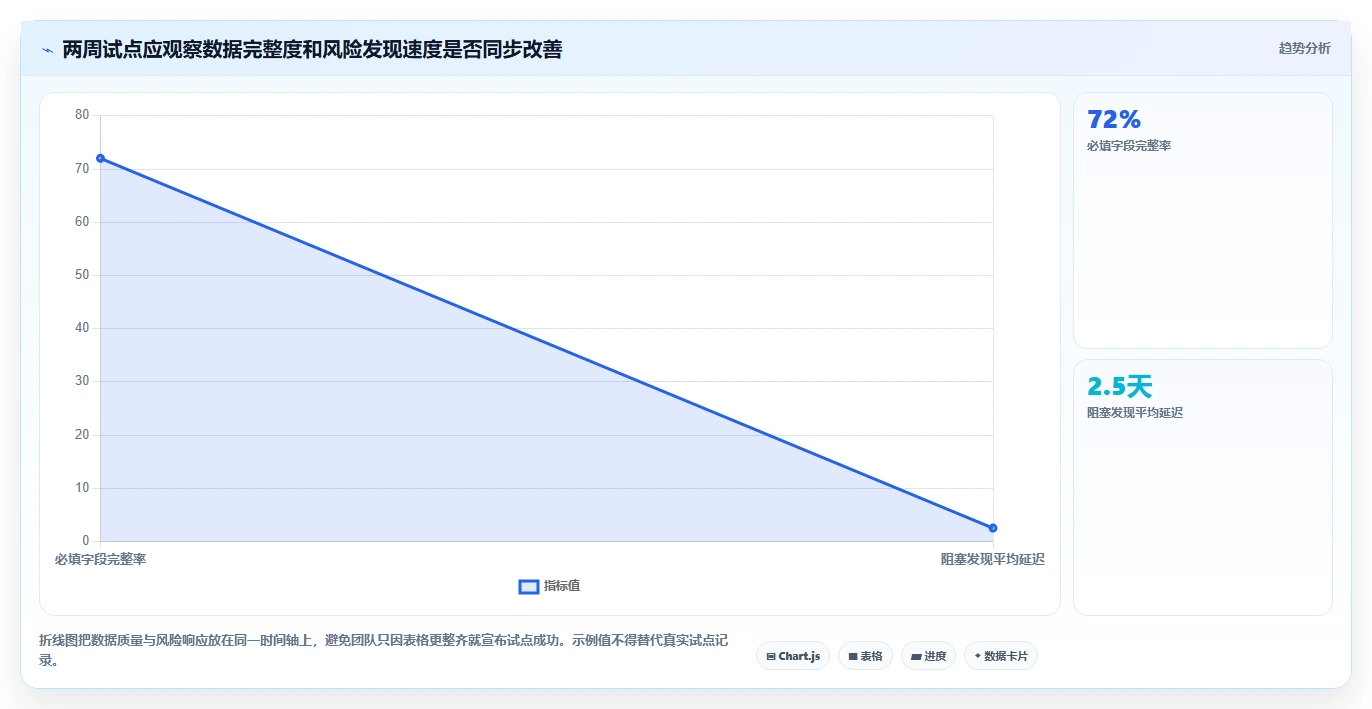1372x709 pixels.
Task: Click the y-axis tick 70
Action: pyautogui.click(x=82, y=168)
